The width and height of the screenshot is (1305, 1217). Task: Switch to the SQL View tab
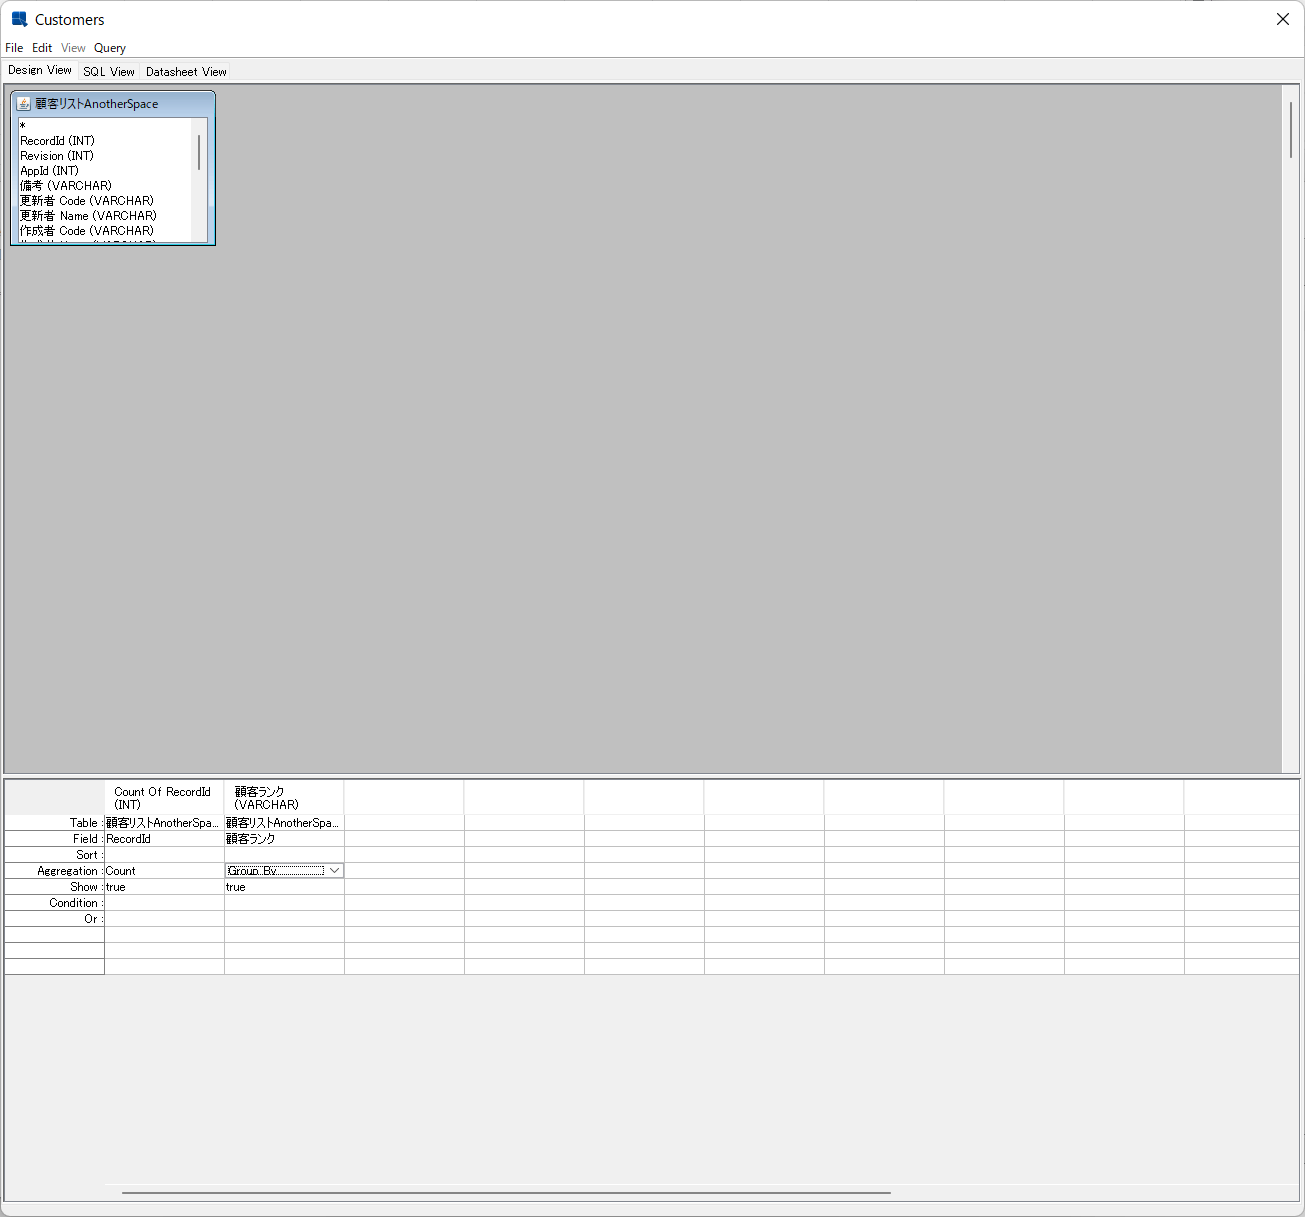point(109,72)
